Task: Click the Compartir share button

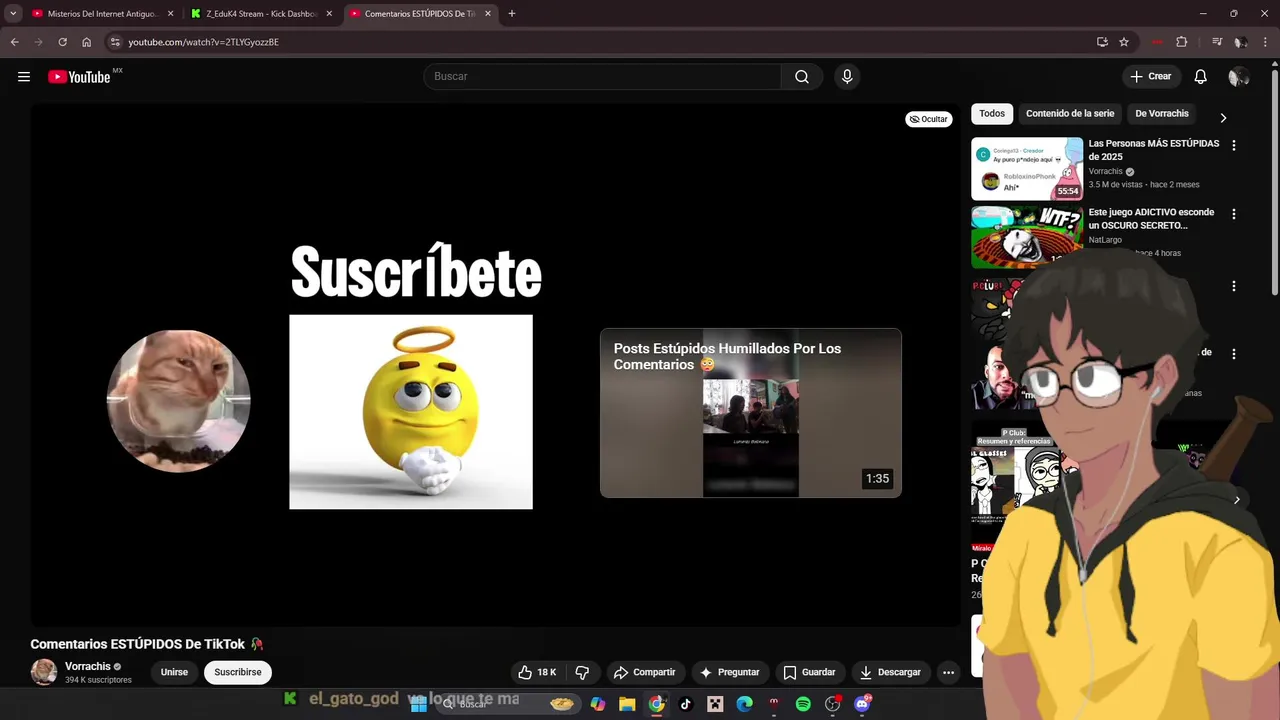Action: pyautogui.click(x=645, y=672)
